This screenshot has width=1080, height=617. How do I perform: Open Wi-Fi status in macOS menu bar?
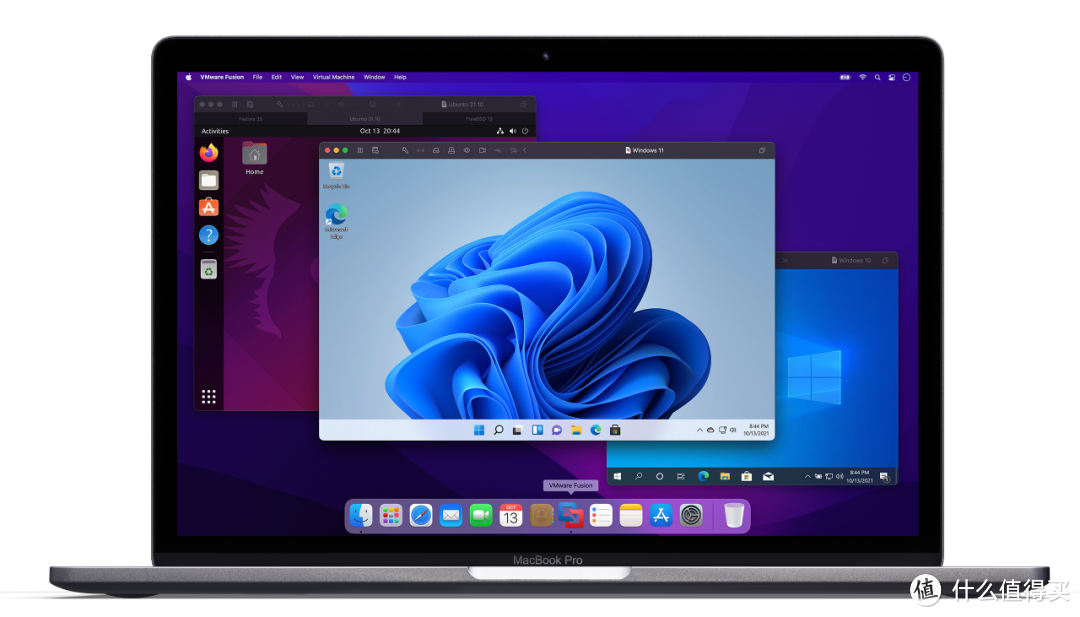point(862,77)
